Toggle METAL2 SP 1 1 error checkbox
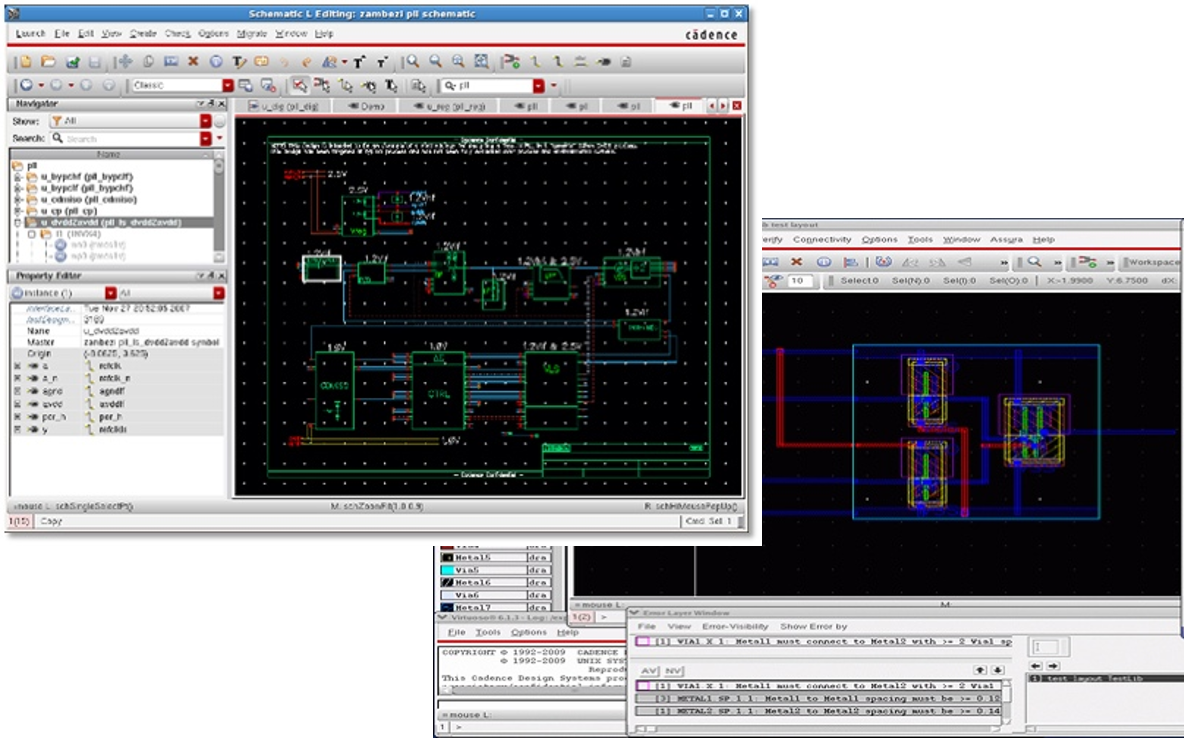 pyautogui.click(x=643, y=711)
